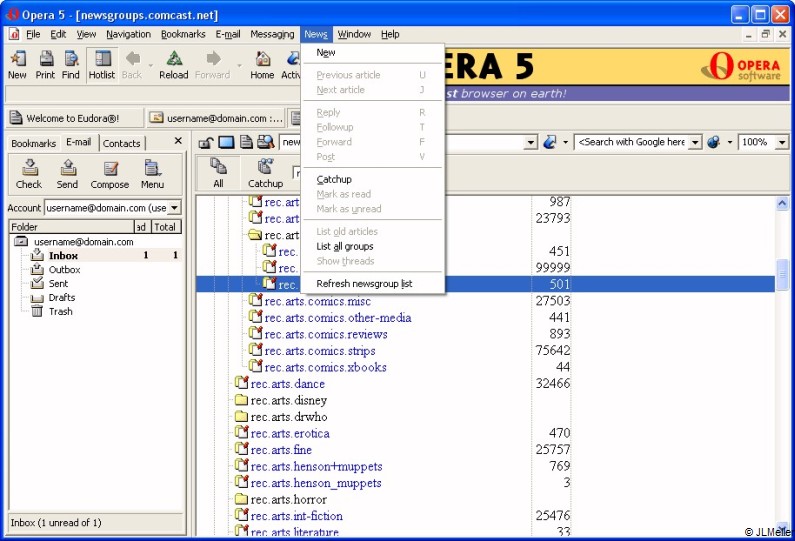
Task: Switch to the Contacts hotlist tab
Action: point(122,143)
